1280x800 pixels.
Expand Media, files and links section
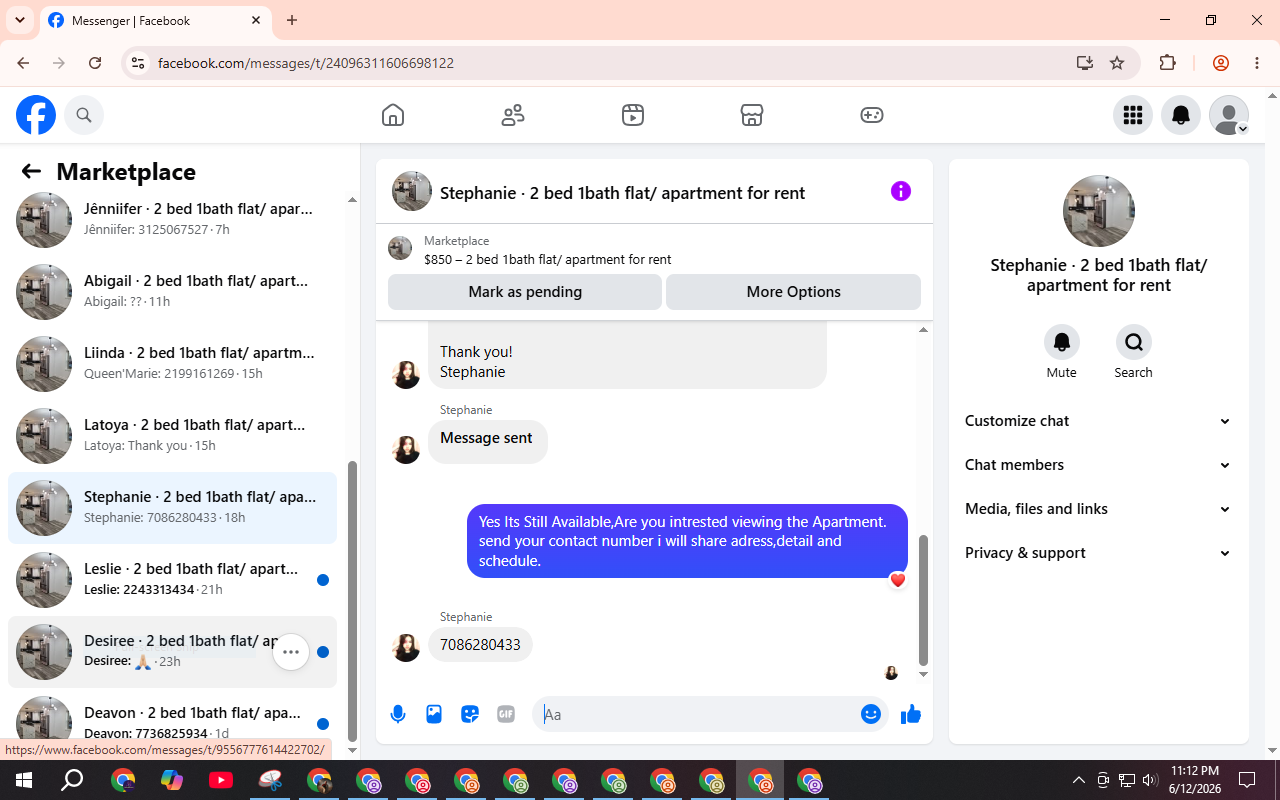pos(1098,509)
